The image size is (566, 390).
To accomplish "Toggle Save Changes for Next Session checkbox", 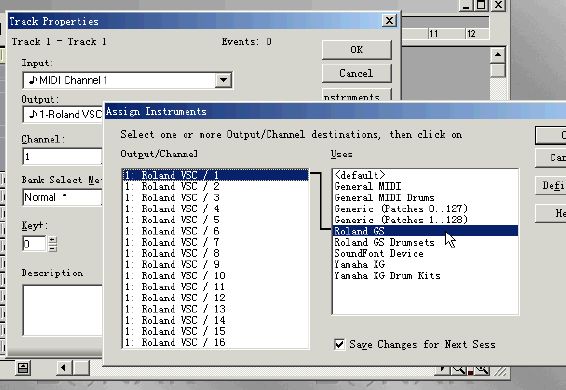I will click(x=339, y=344).
